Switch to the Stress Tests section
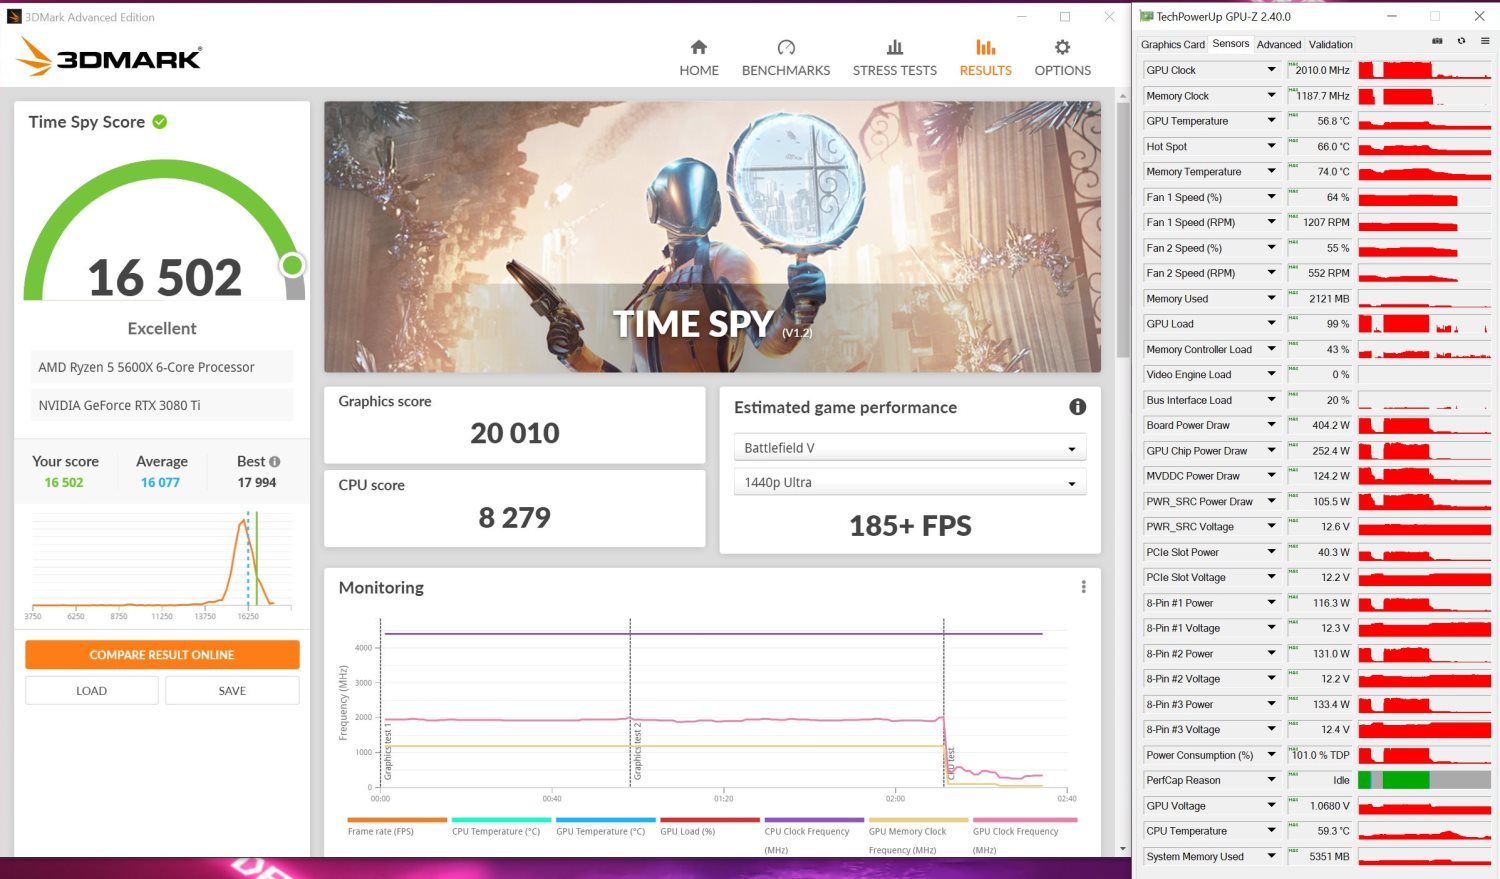Image resolution: width=1500 pixels, height=879 pixels. pyautogui.click(x=894, y=58)
